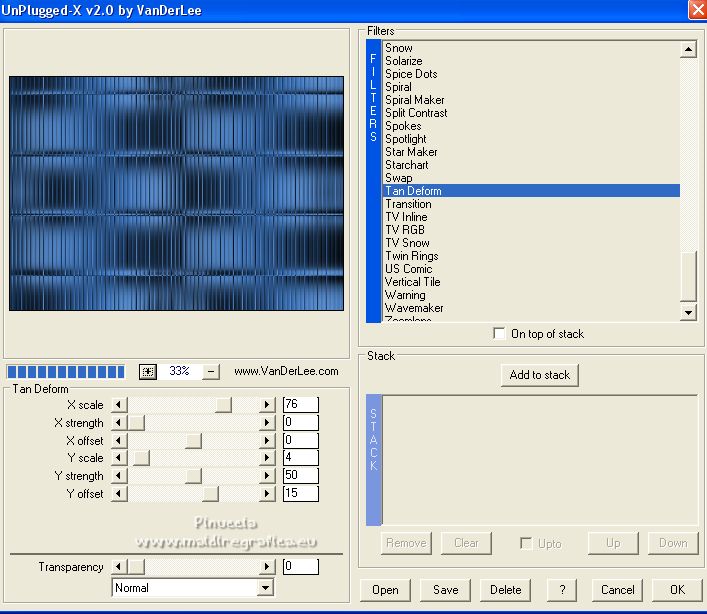This screenshot has height=614, width=707.
Task: Click the OK button
Action: (677, 590)
